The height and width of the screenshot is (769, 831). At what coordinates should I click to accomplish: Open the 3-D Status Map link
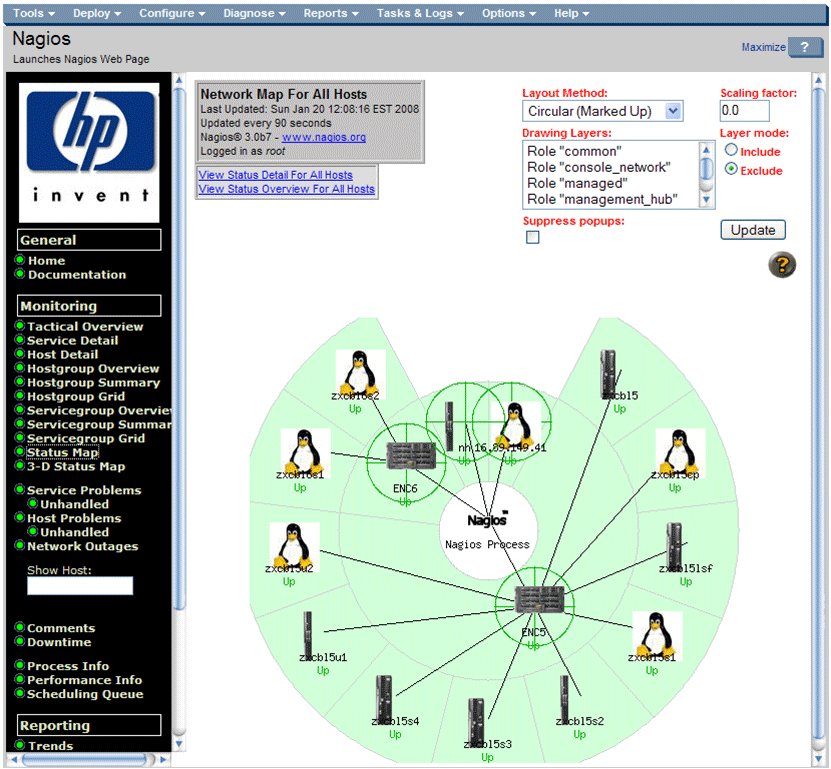click(76, 466)
